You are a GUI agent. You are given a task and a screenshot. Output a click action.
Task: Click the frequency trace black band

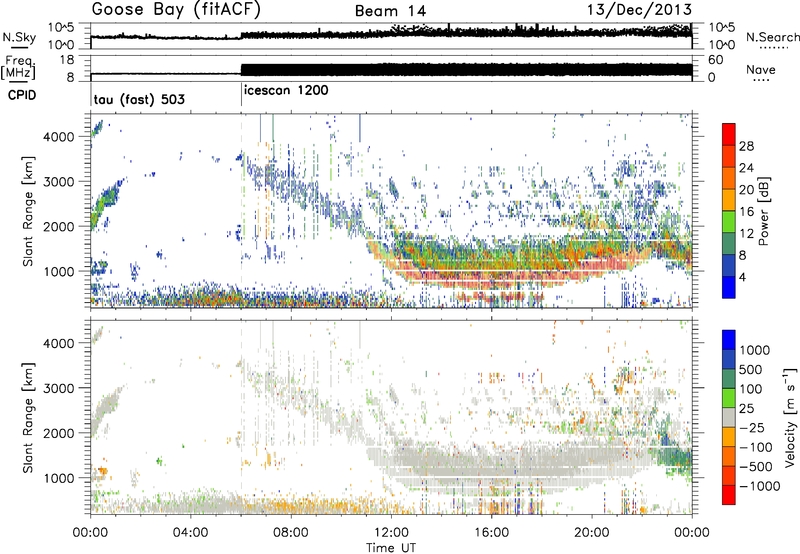pyautogui.click(x=466, y=70)
